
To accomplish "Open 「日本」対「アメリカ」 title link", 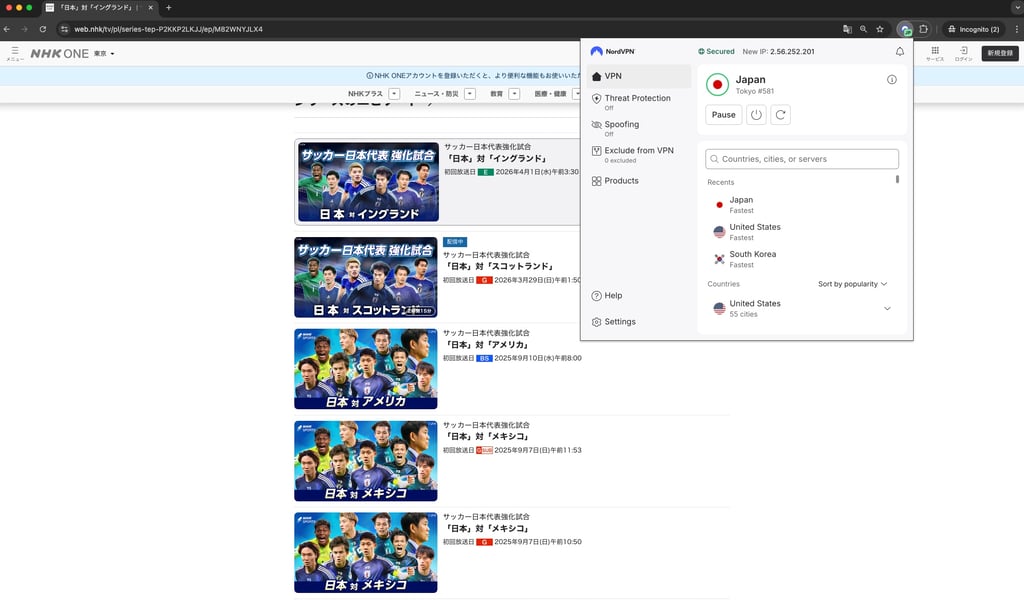I will pos(486,345).
